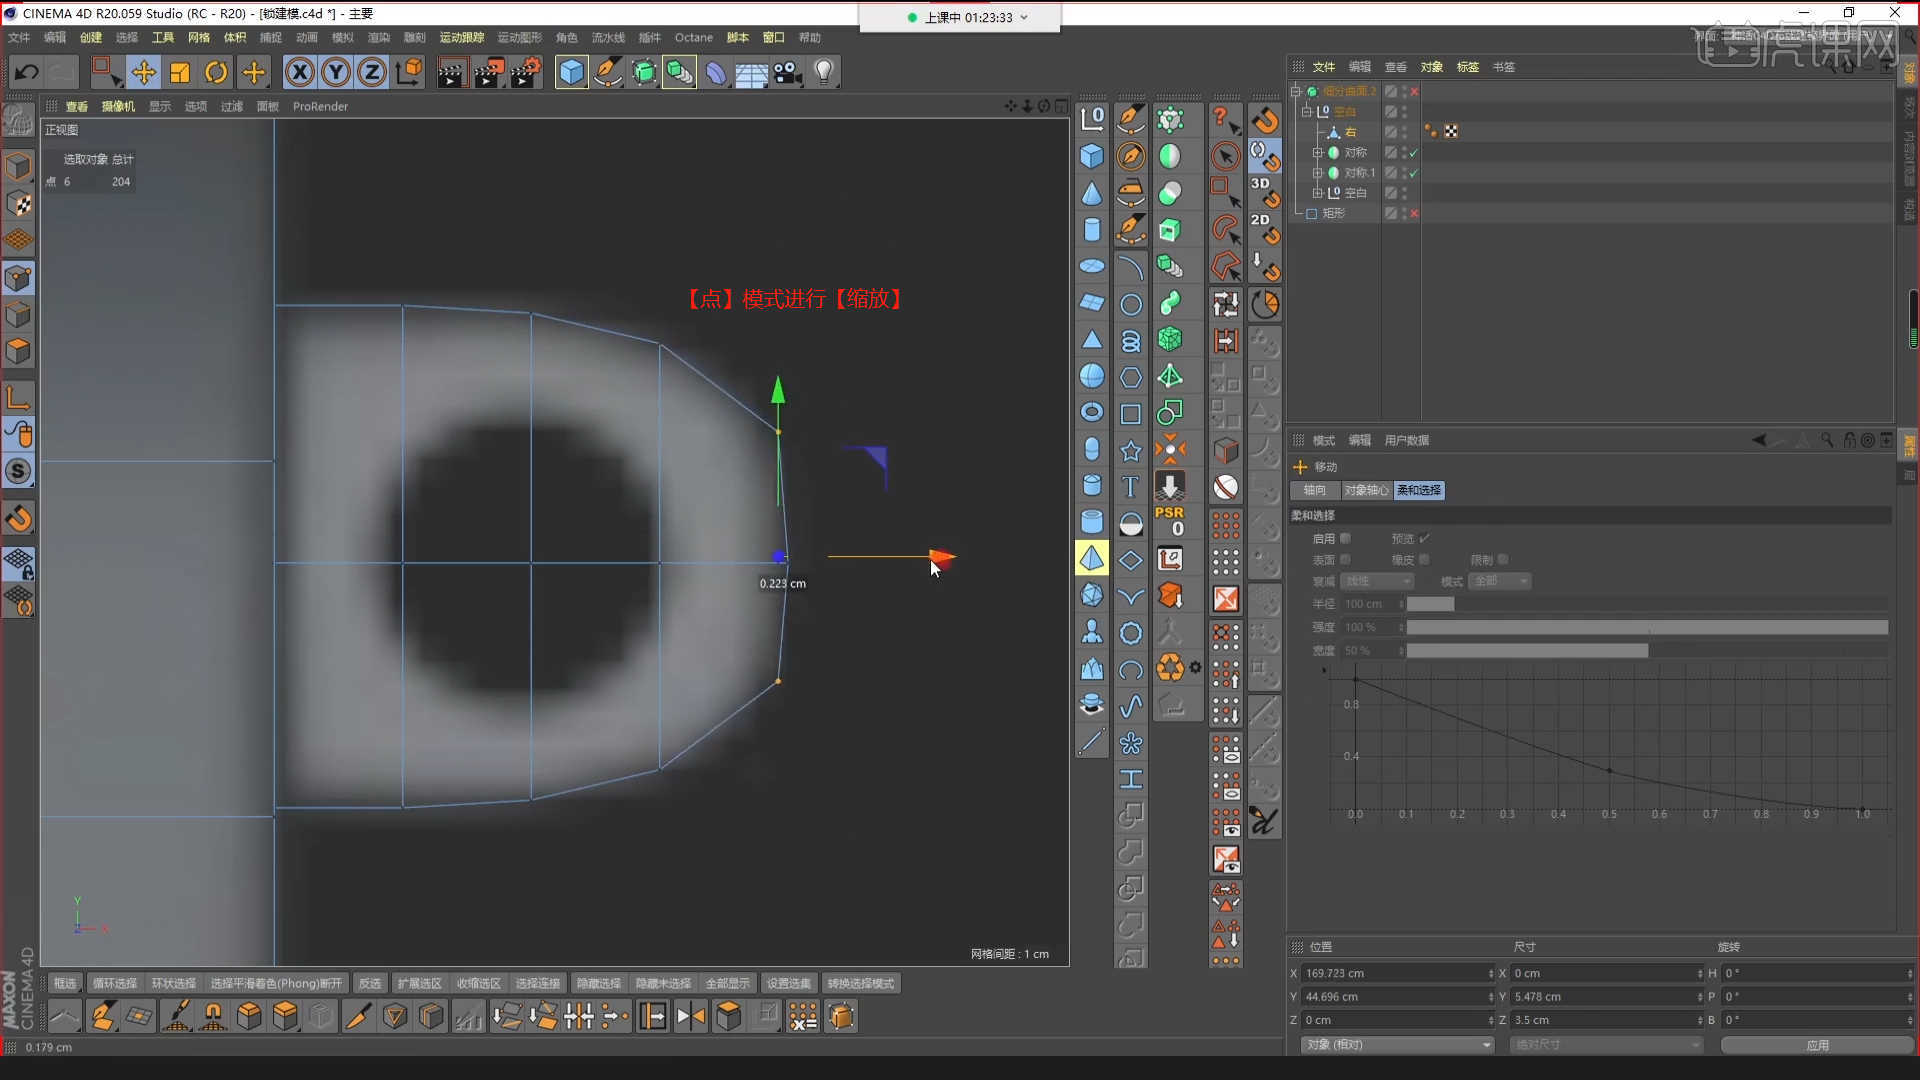Click the 反选 button

point(369,983)
